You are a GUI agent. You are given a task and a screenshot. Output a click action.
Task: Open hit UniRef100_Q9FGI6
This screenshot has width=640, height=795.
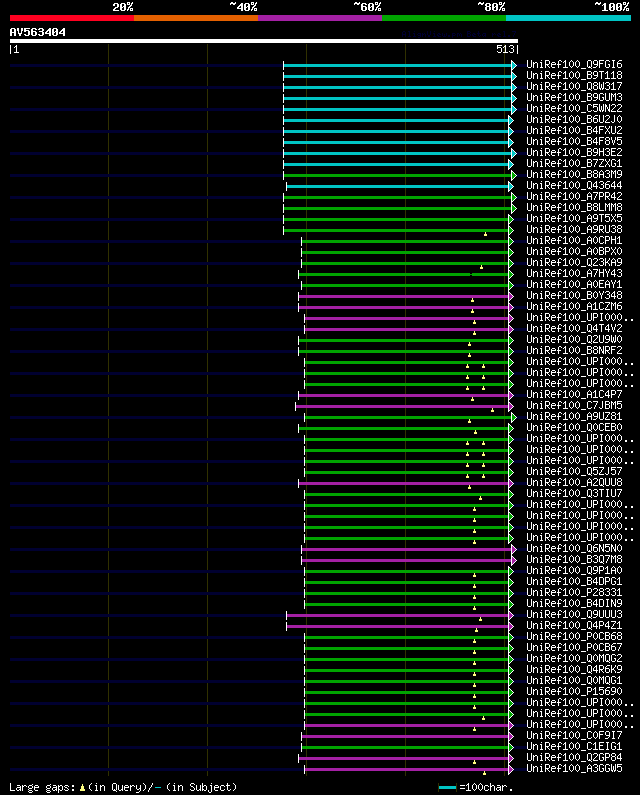574,64
